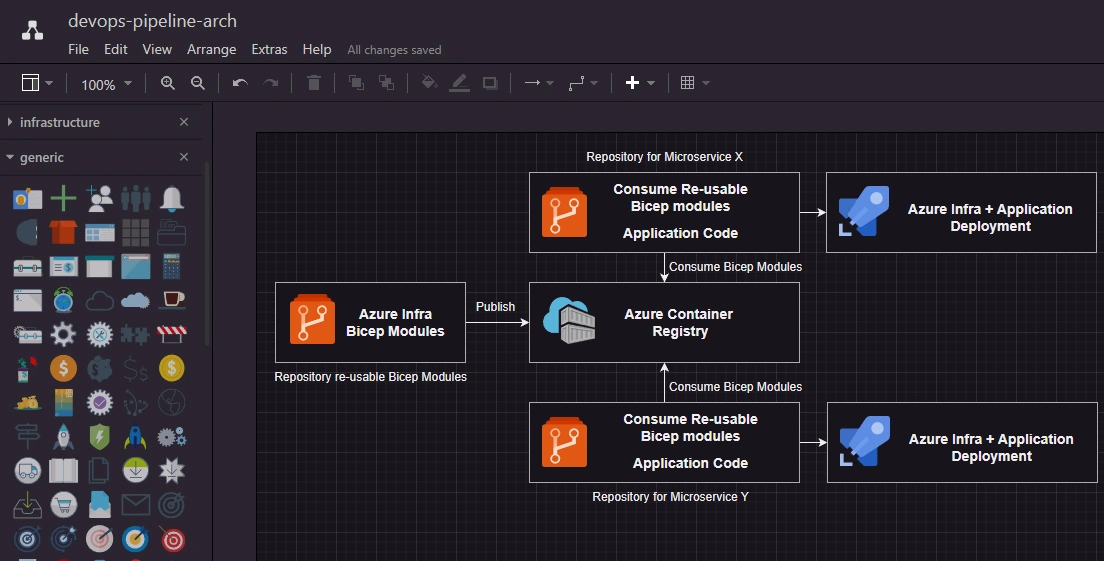Viewport: 1104px width, 561px height.
Task: Select the green shield with lightning shape
Action: pos(99,437)
